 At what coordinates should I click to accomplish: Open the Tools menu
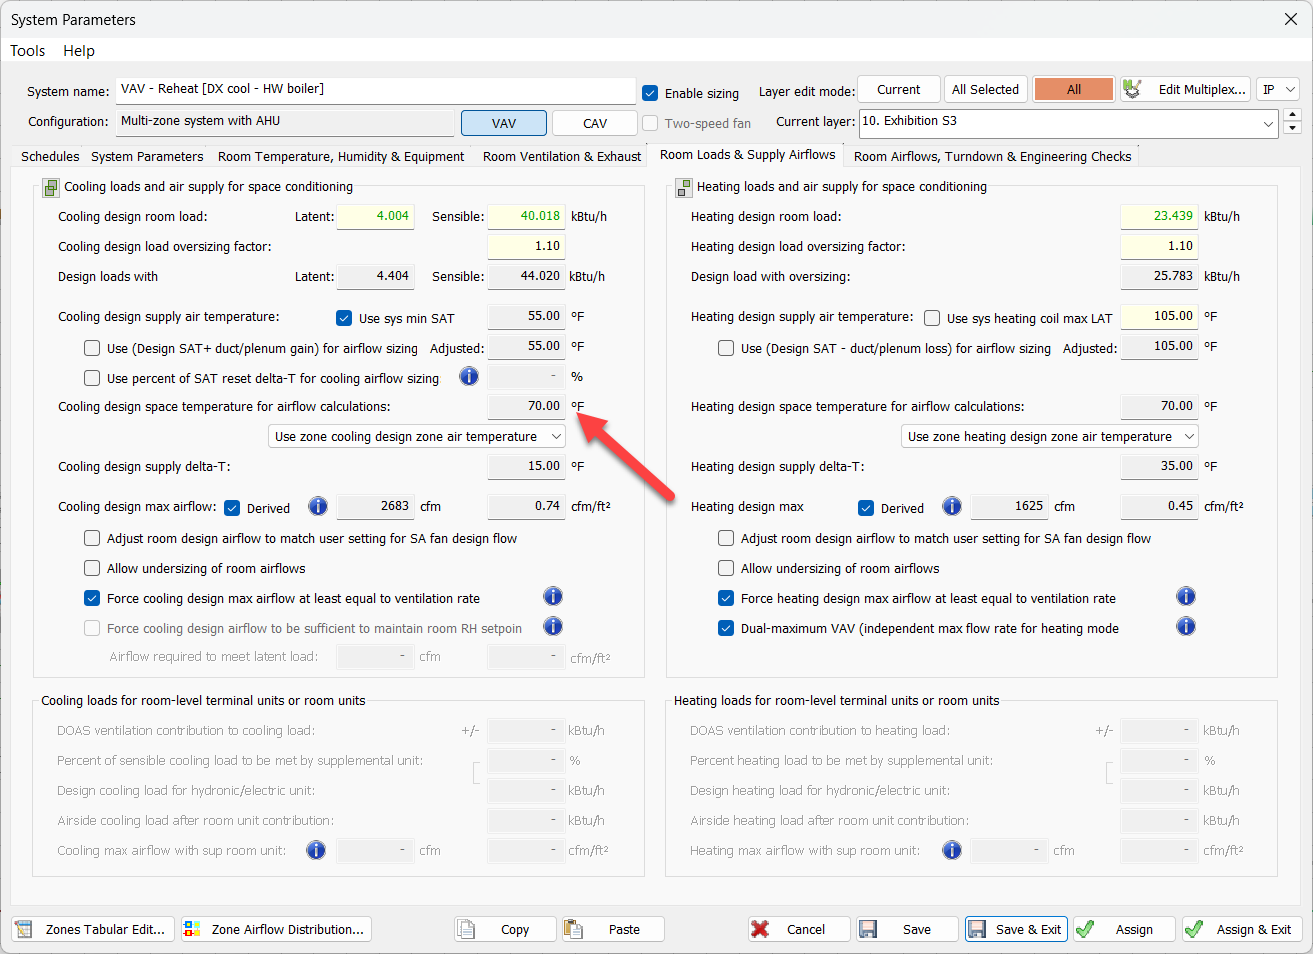pos(28,51)
